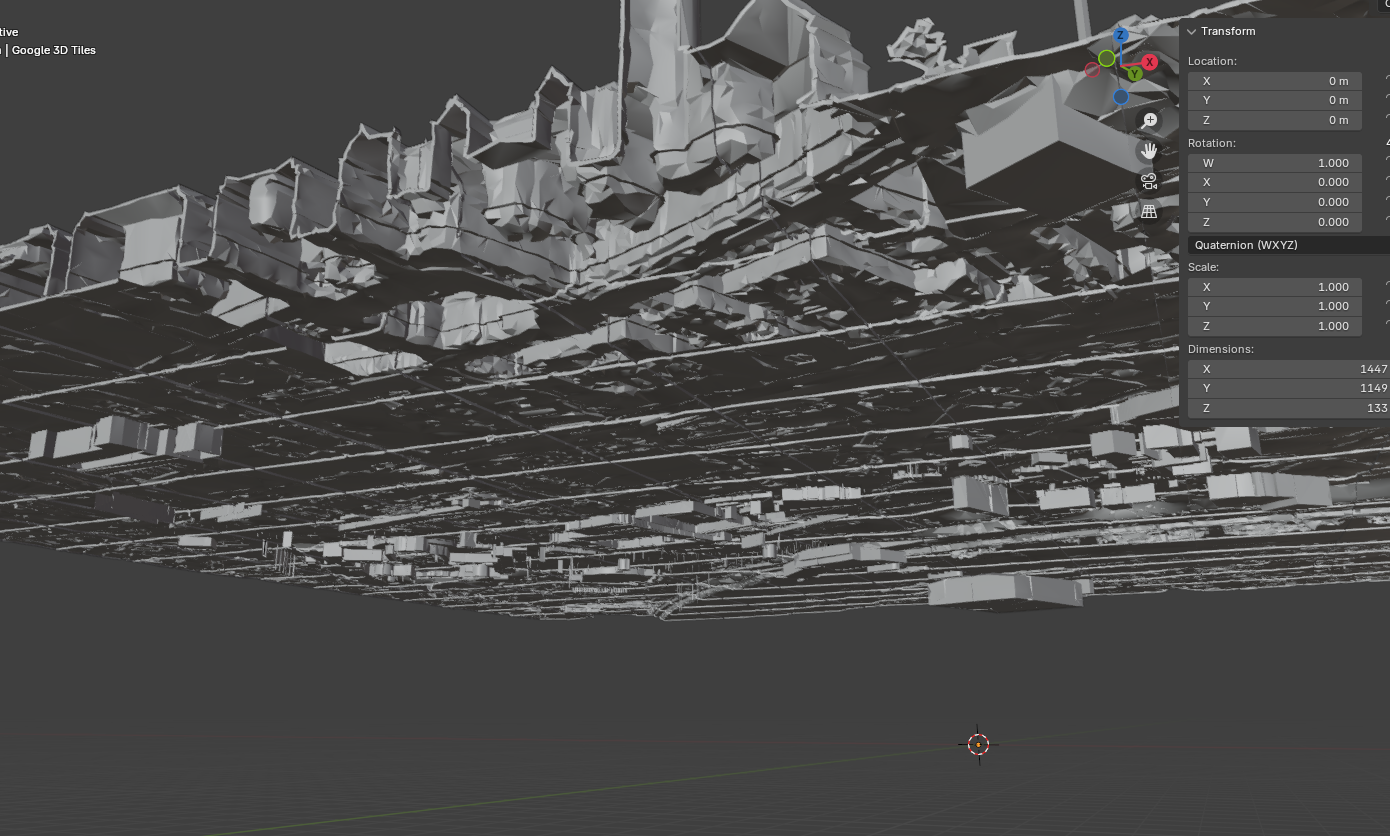1390x836 pixels.
Task: Click the Location X field
Action: pyautogui.click(x=1274, y=81)
